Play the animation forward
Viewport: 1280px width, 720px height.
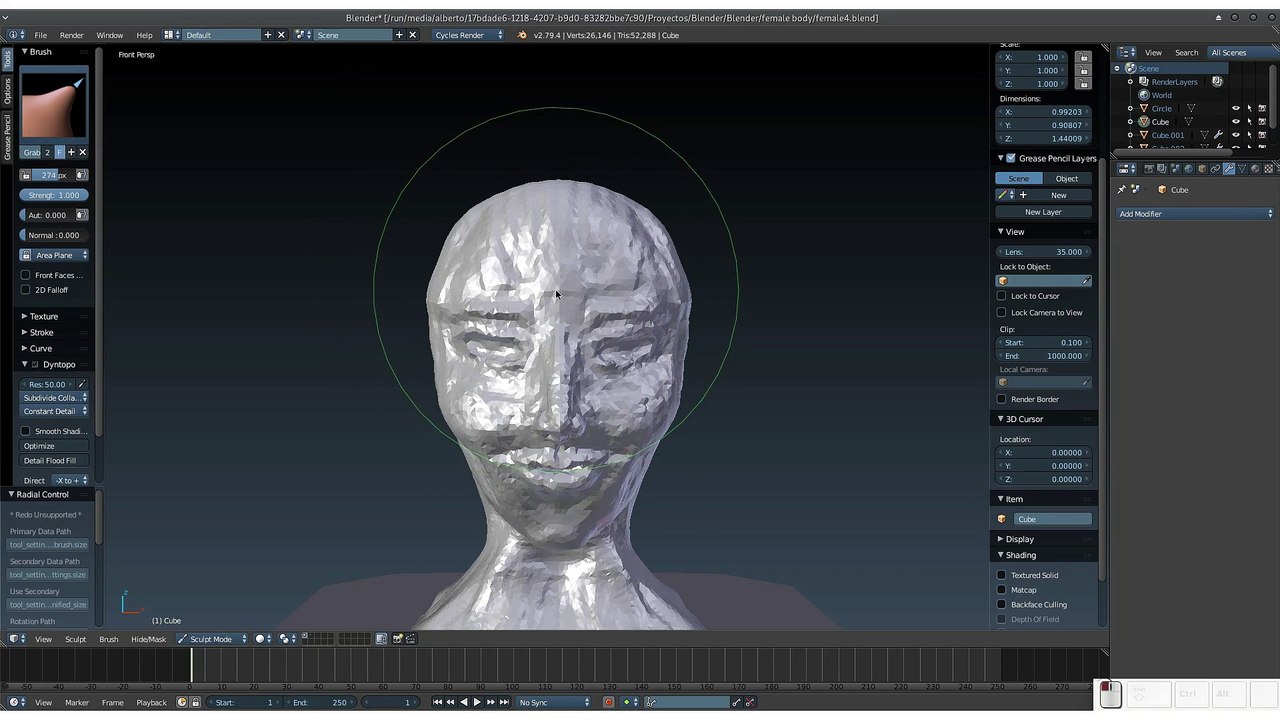(x=477, y=702)
